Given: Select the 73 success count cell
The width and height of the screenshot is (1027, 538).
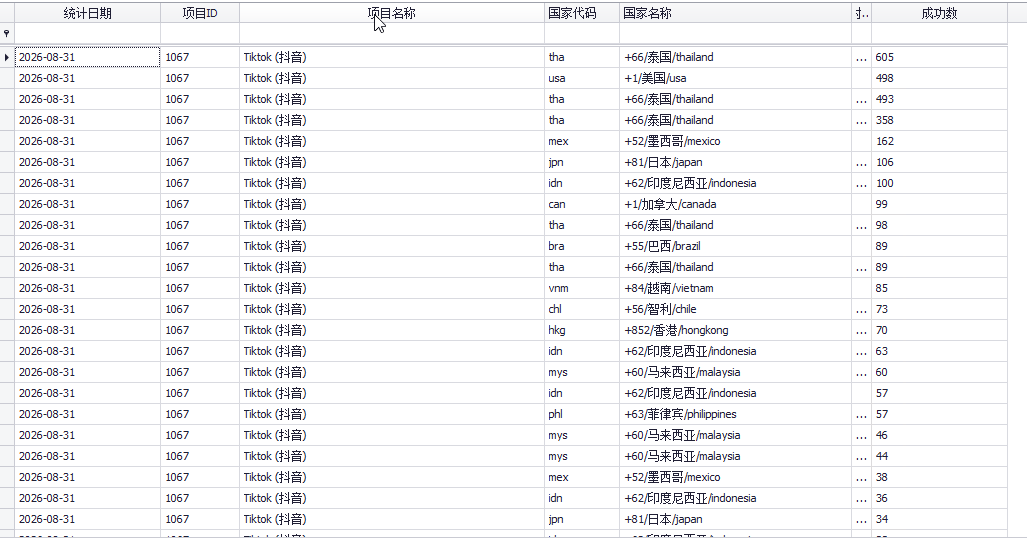Looking at the screenshot, I should (939, 309).
